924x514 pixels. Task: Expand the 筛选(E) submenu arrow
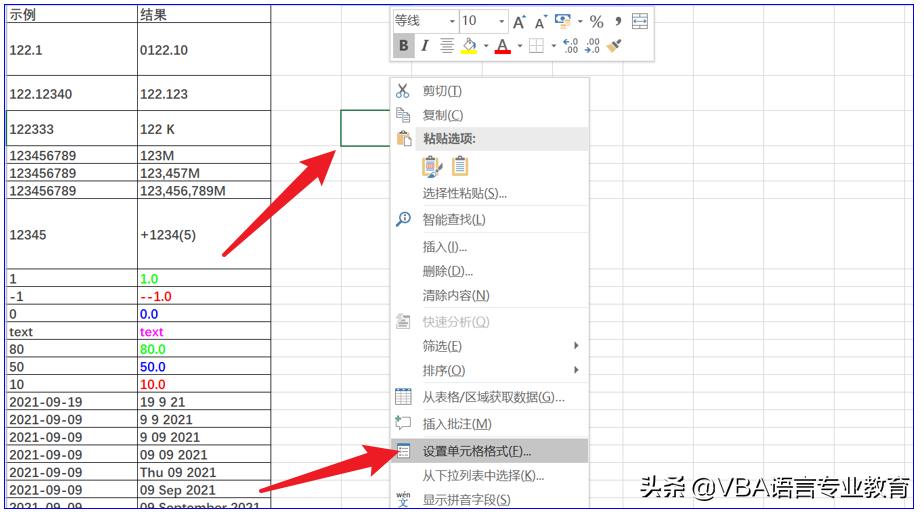tap(576, 345)
